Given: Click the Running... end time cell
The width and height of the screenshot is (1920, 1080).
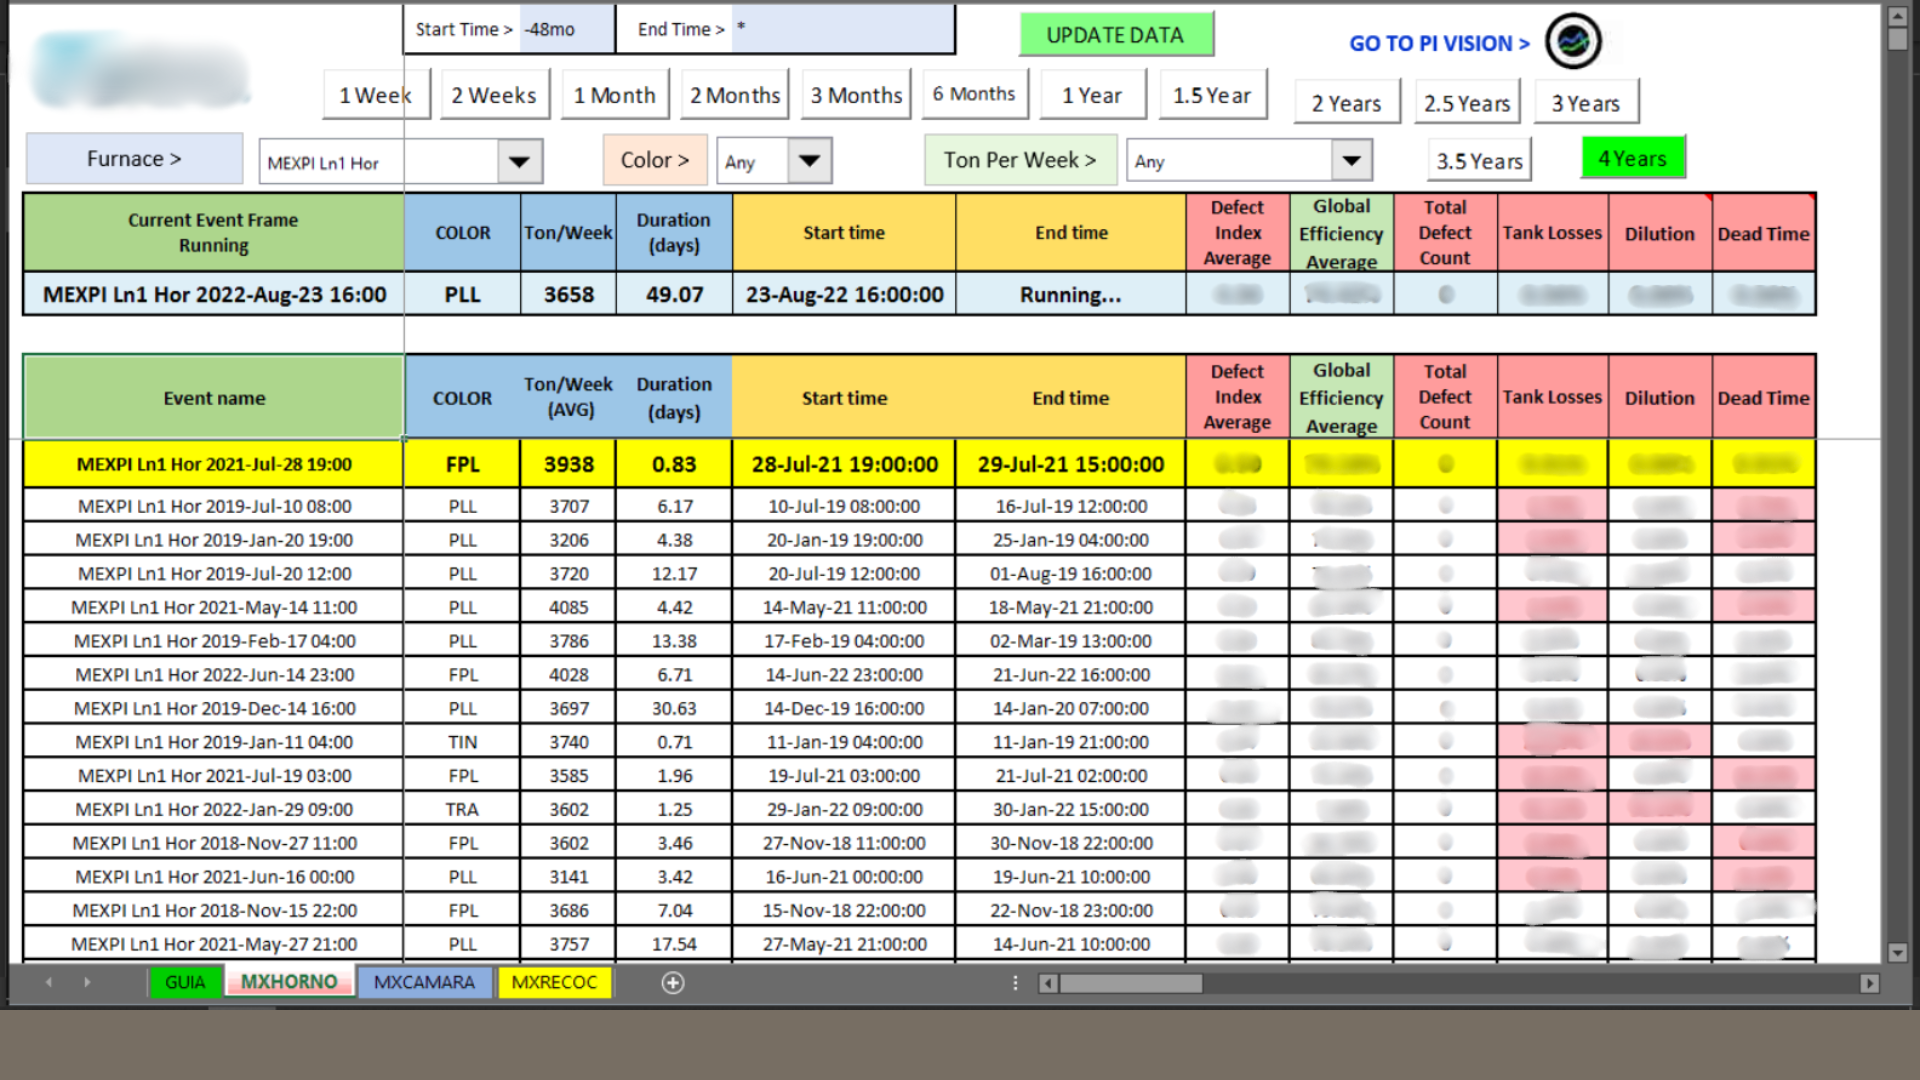Looking at the screenshot, I should coord(1071,294).
